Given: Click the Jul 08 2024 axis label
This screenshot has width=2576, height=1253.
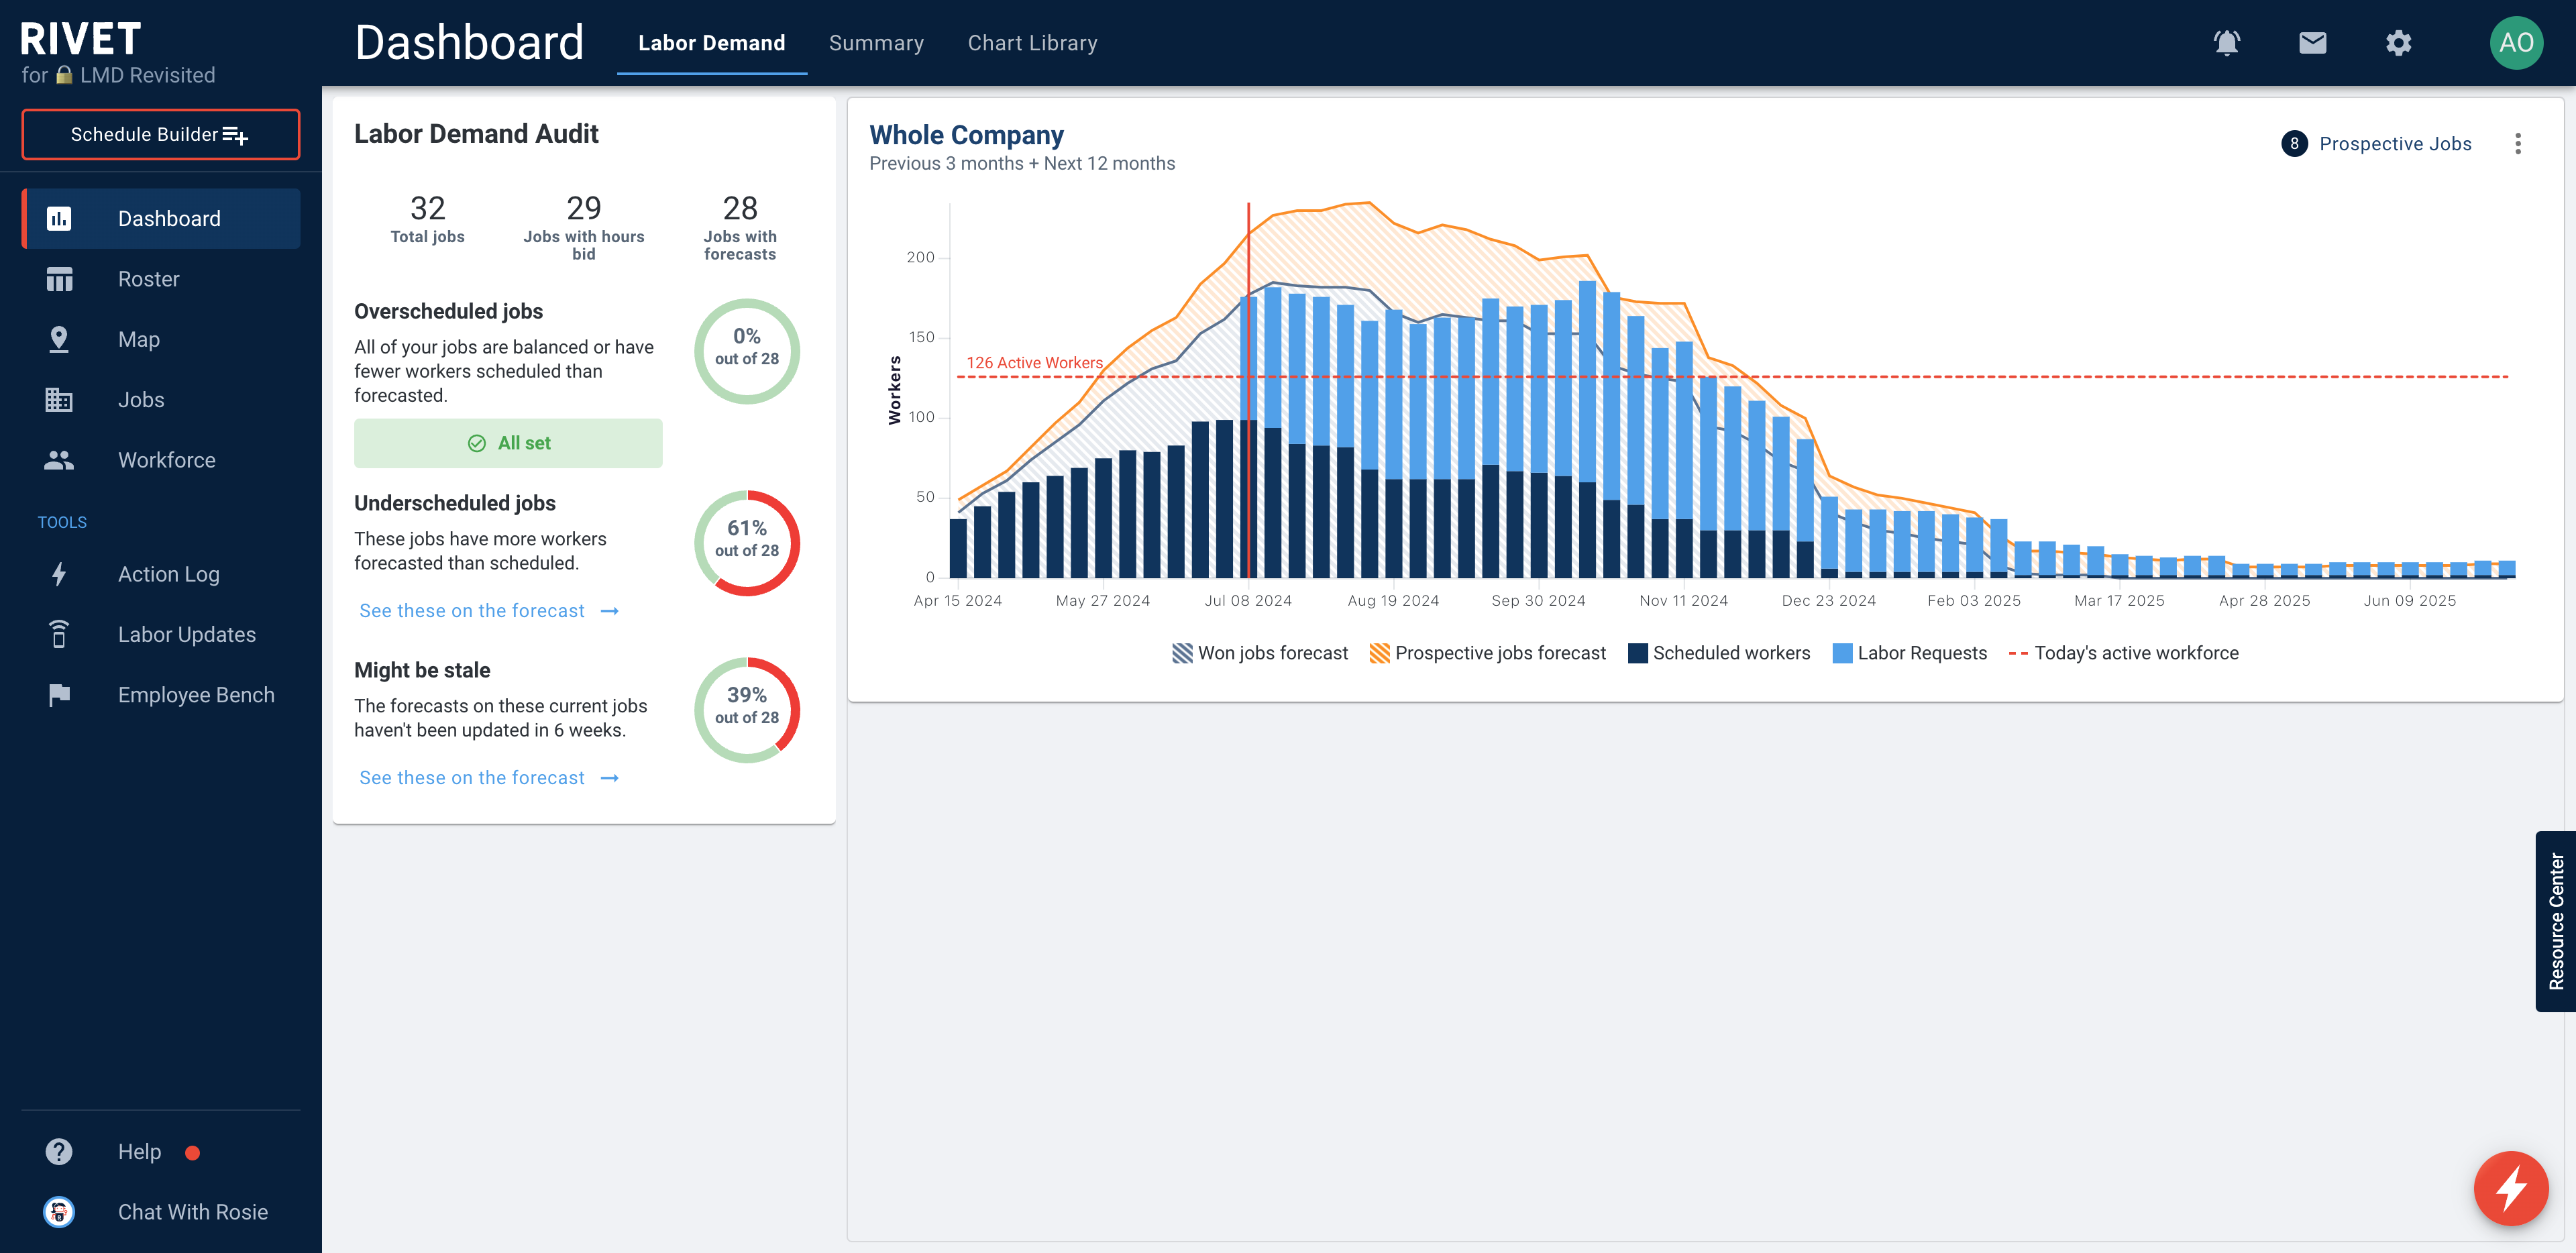Looking at the screenshot, I should (1248, 601).
